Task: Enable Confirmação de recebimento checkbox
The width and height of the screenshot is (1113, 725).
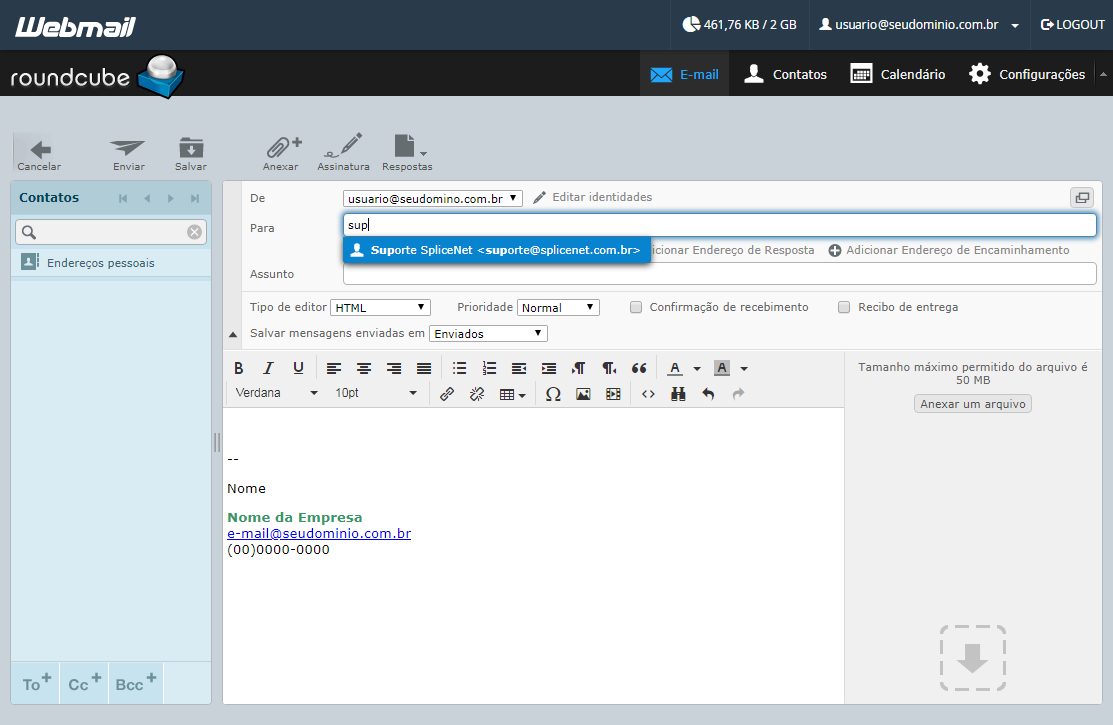Action: click(636, 307)
